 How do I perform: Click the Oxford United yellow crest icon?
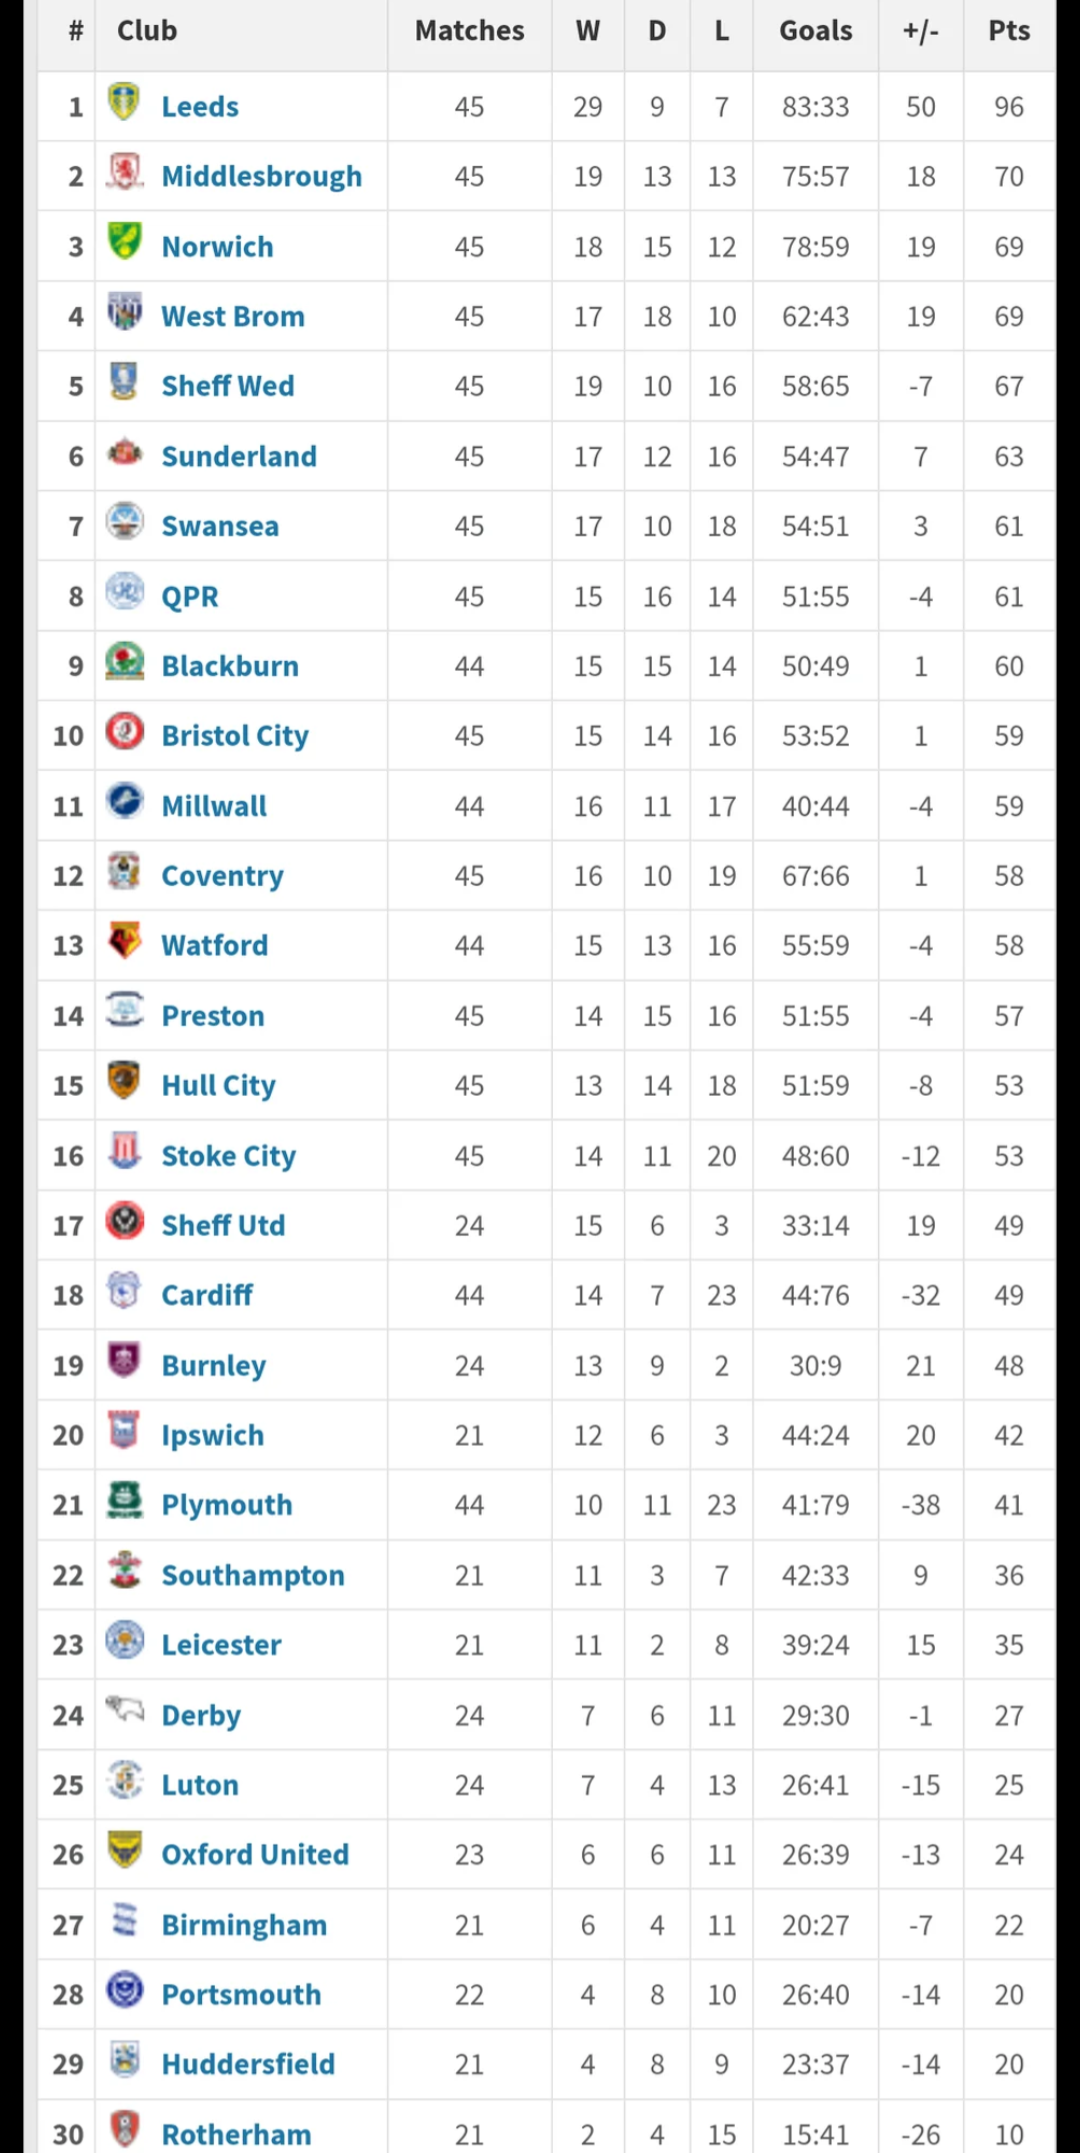click(x=124, y=1850)
